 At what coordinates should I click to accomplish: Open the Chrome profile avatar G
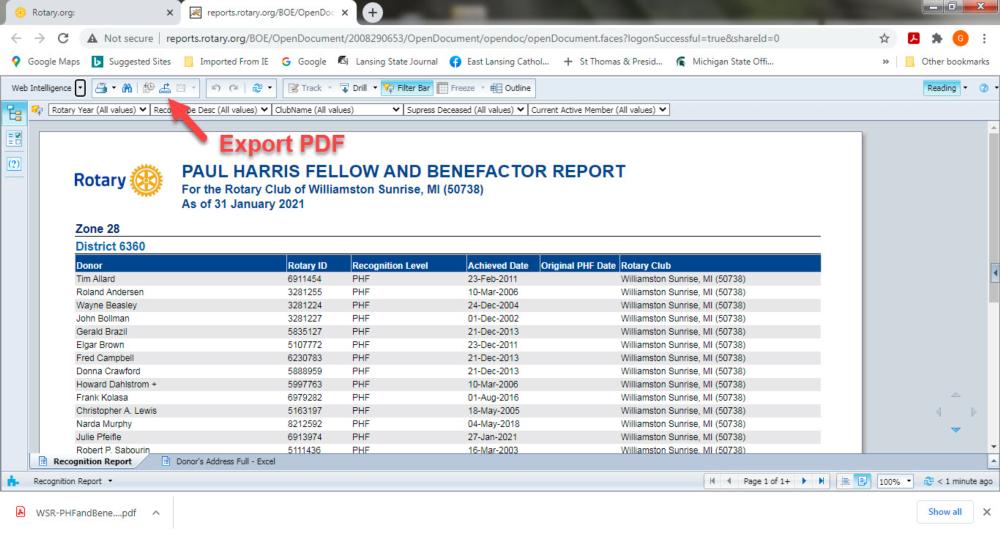click(960, 38)
